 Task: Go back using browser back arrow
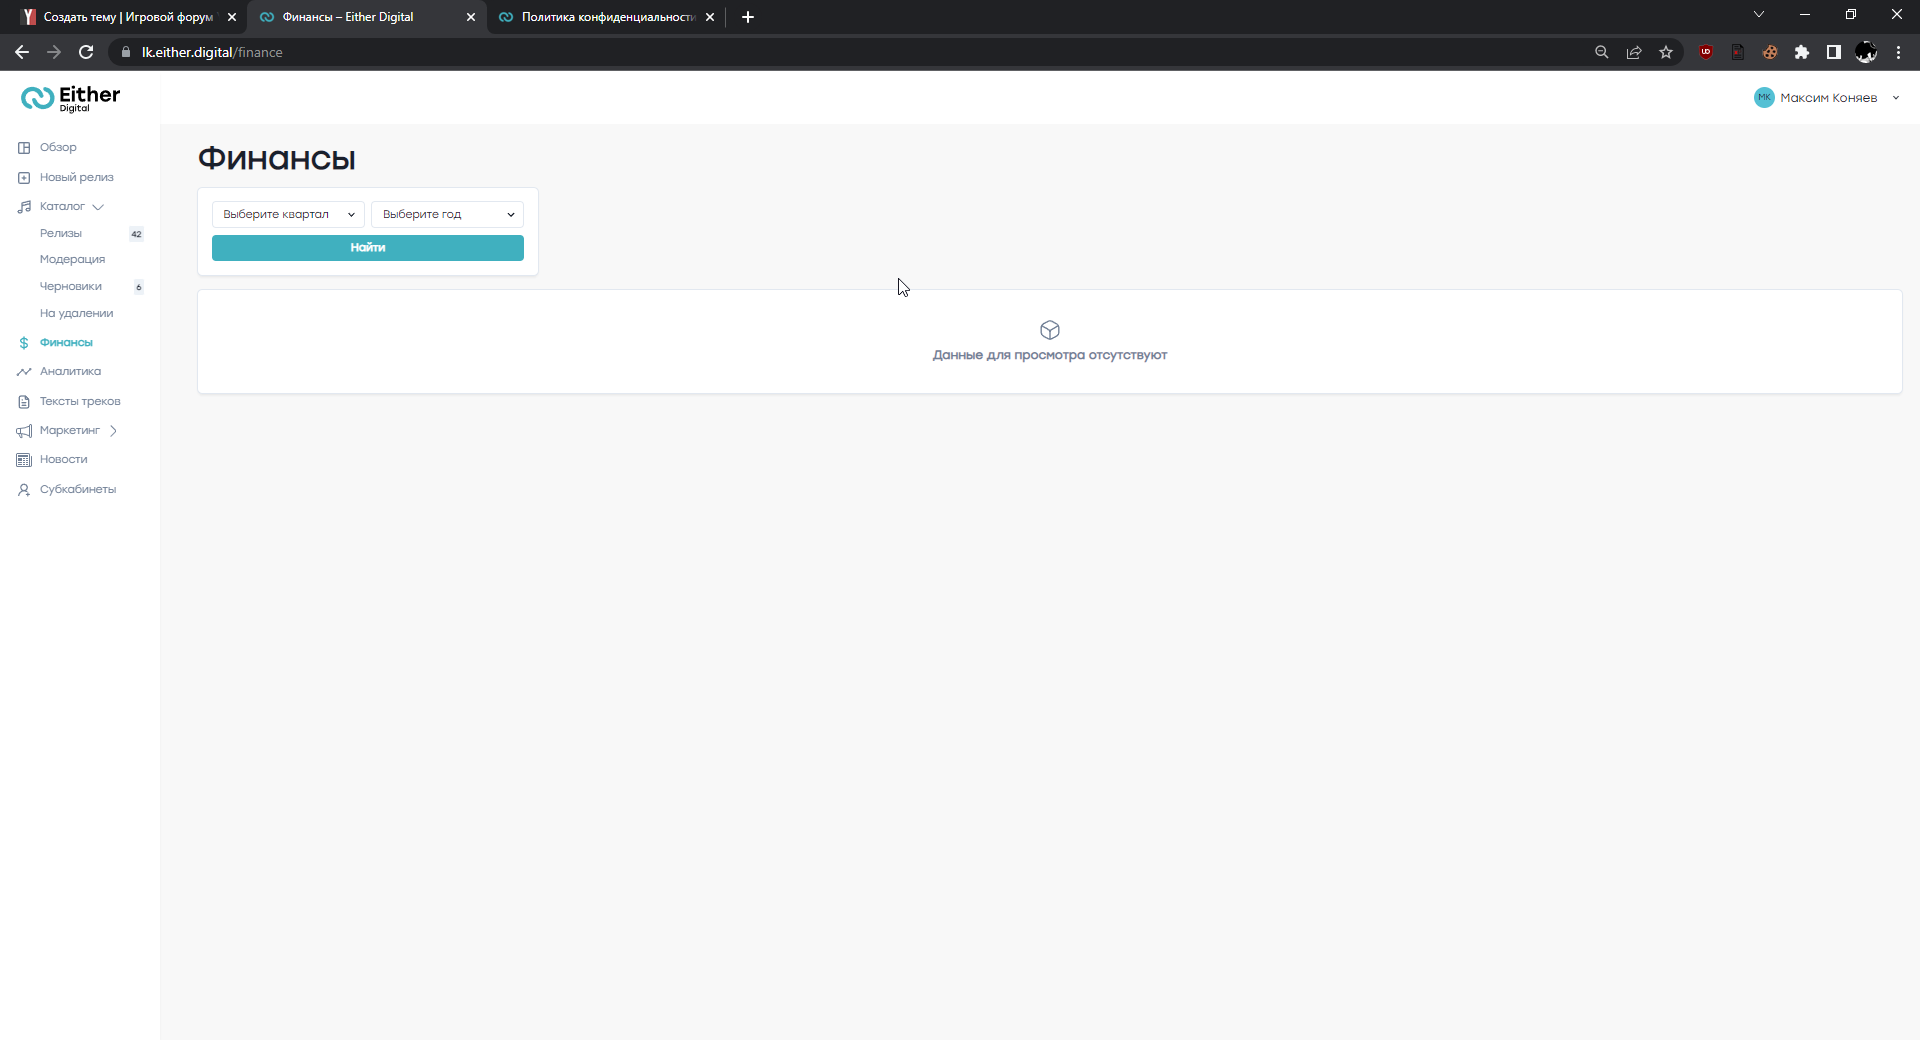(22, 52)
